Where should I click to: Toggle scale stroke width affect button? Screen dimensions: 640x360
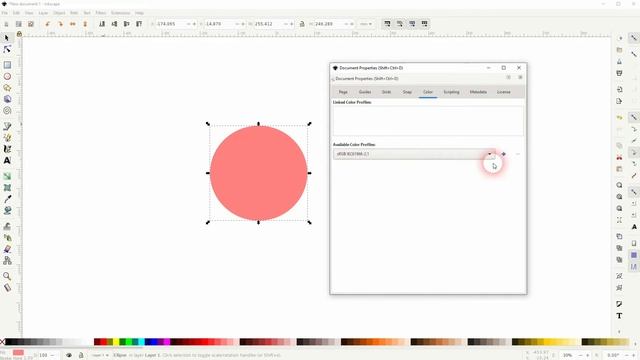point(387,24)
